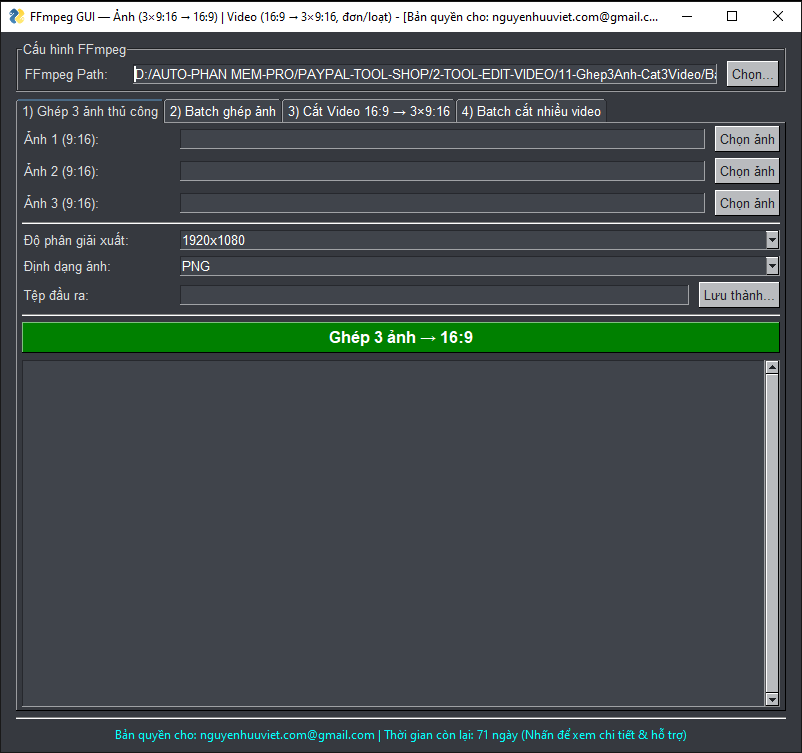Close the FFmpeg GUI window
This screenshot has width=802, height=753.
point(777,16)
